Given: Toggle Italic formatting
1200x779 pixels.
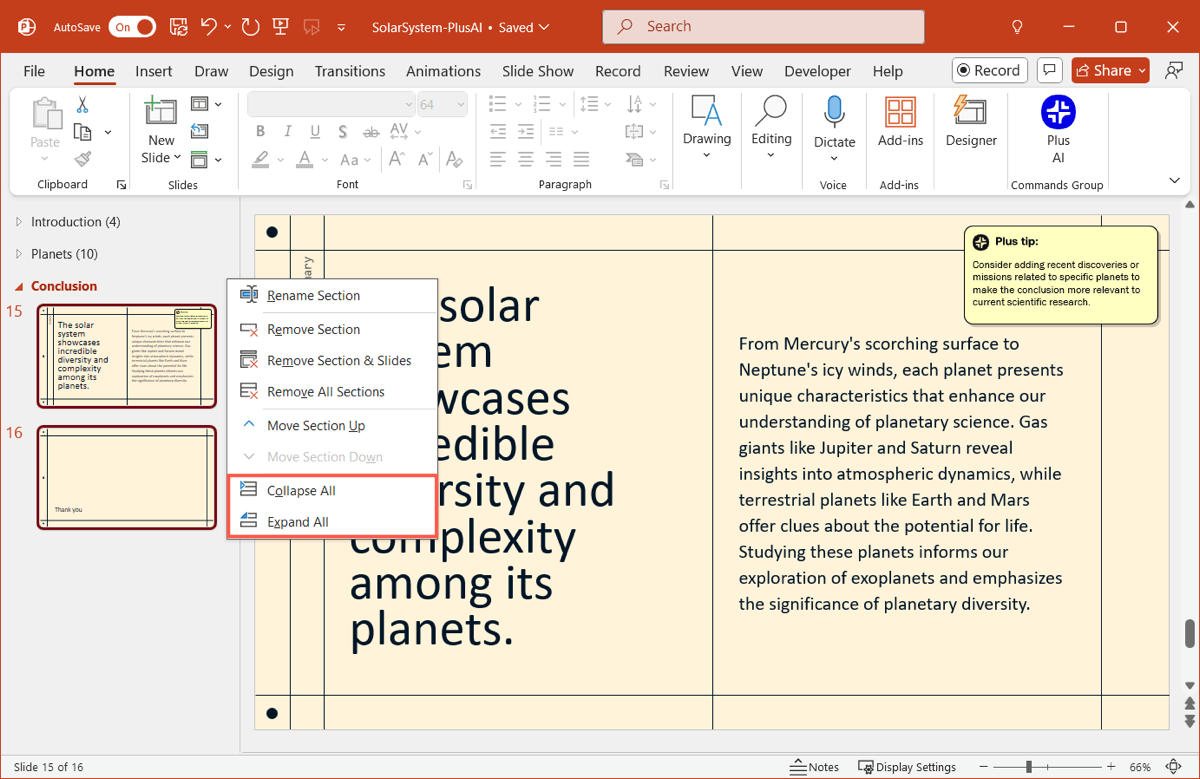Looking at the screenshot, I should point(288,132).
